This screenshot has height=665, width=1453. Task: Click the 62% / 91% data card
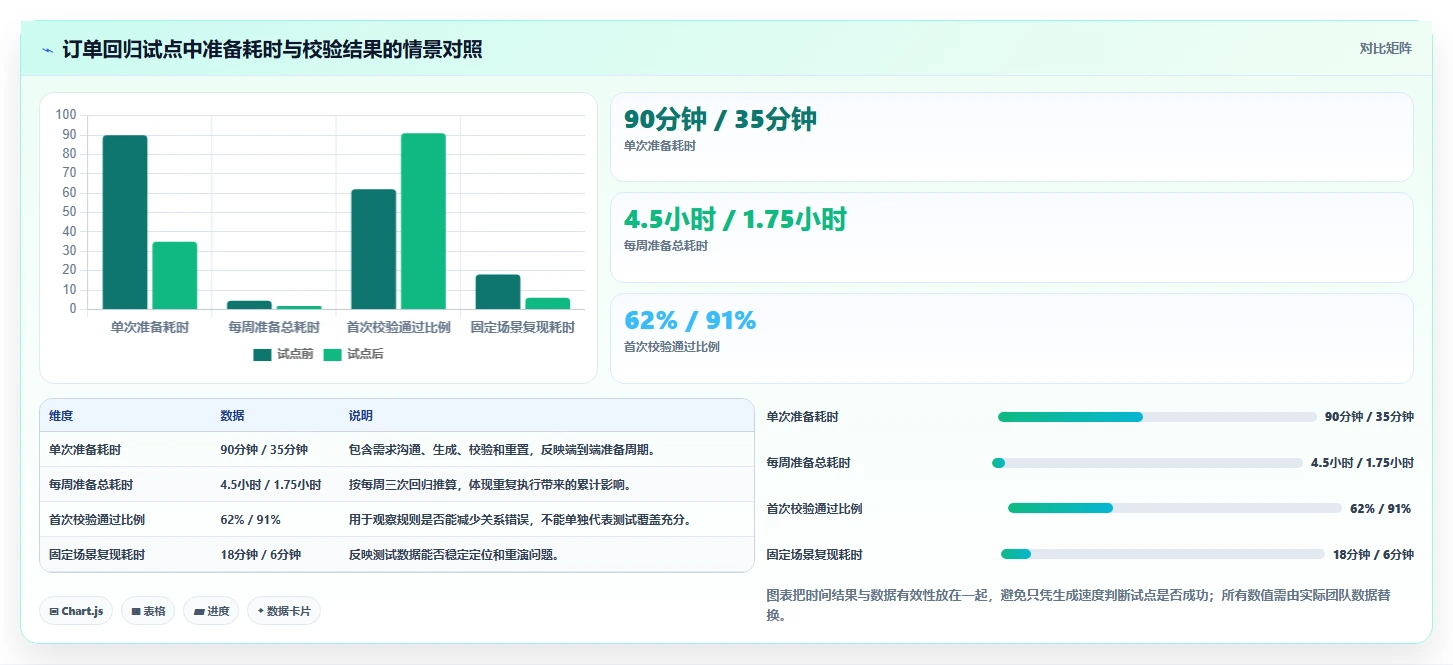[x=1011, y=338]
